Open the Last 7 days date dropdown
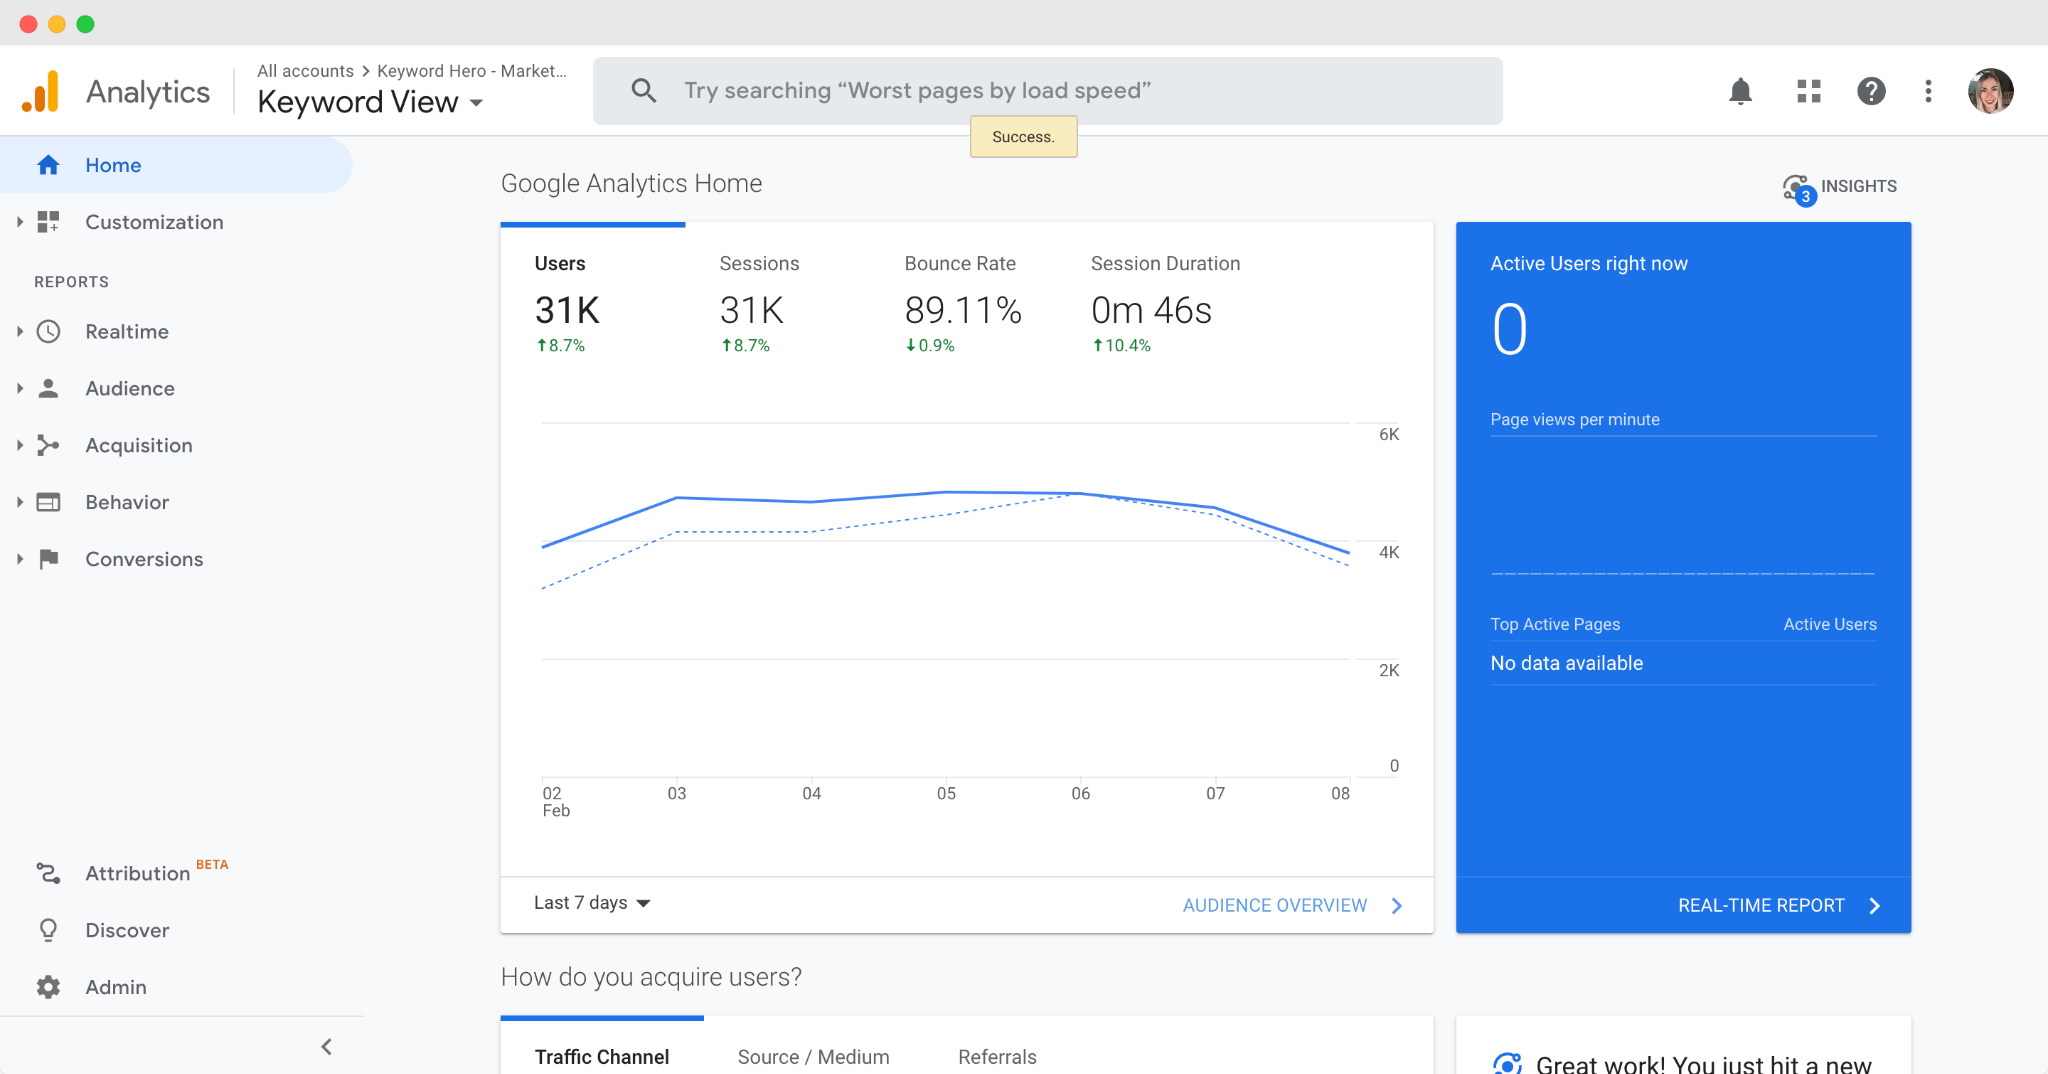The width and height of the screenshot is (2048, 1074). (x=591, y=902)
